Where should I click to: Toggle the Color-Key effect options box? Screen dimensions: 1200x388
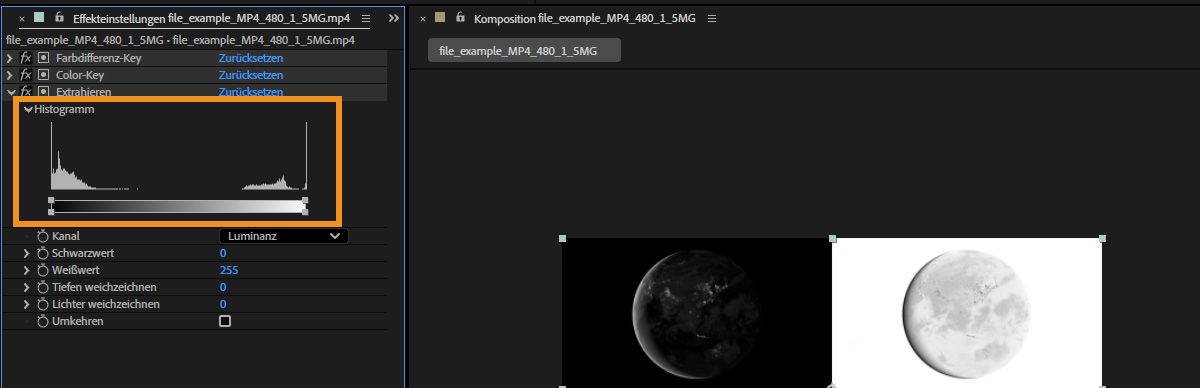click(x=43, y=75)
